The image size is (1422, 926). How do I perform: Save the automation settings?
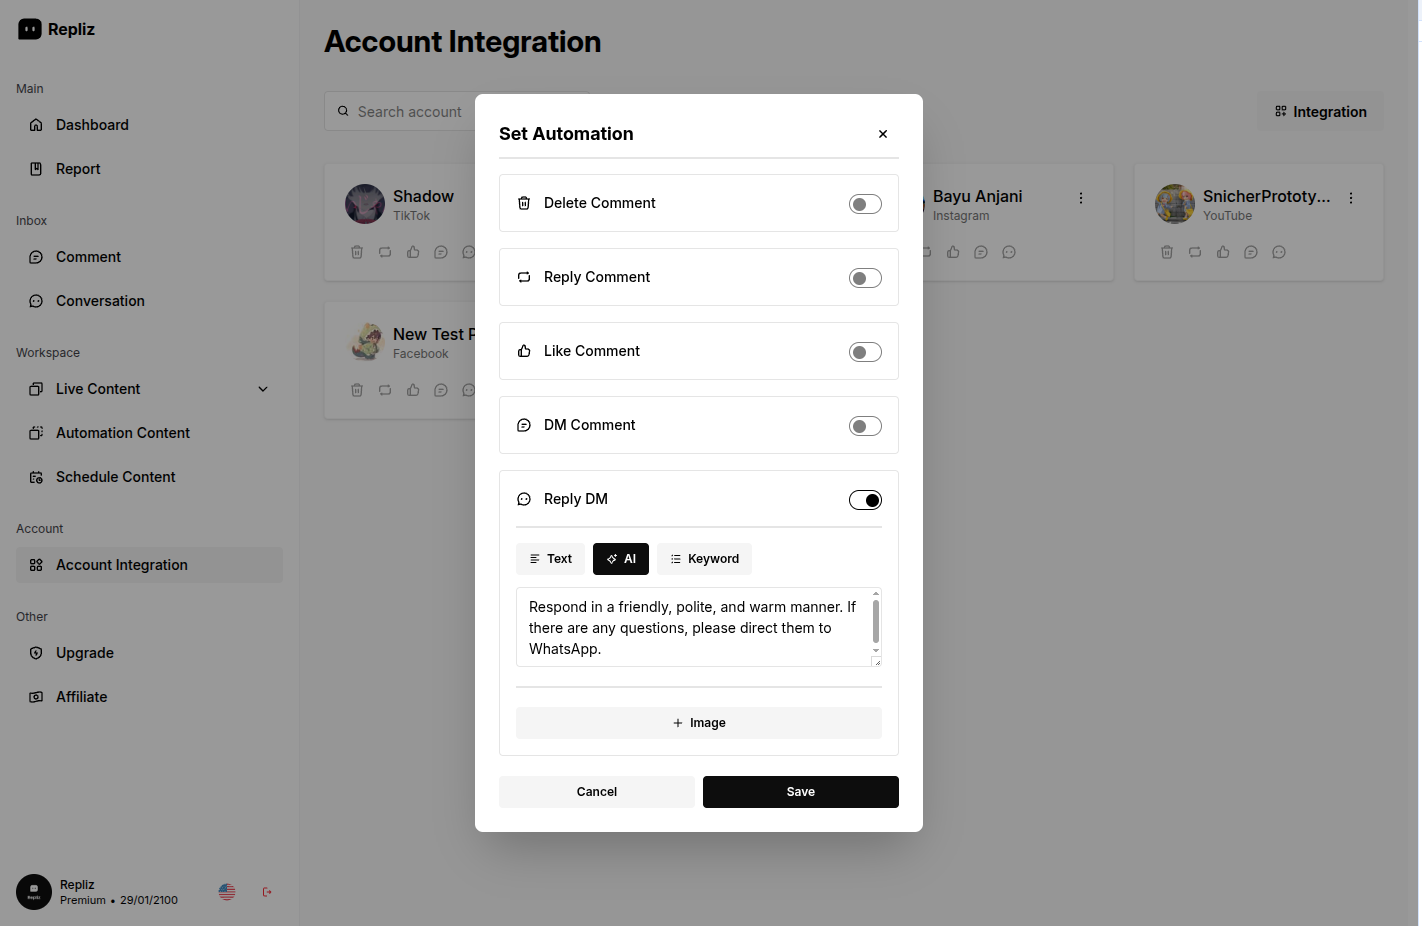pos(800,792)
